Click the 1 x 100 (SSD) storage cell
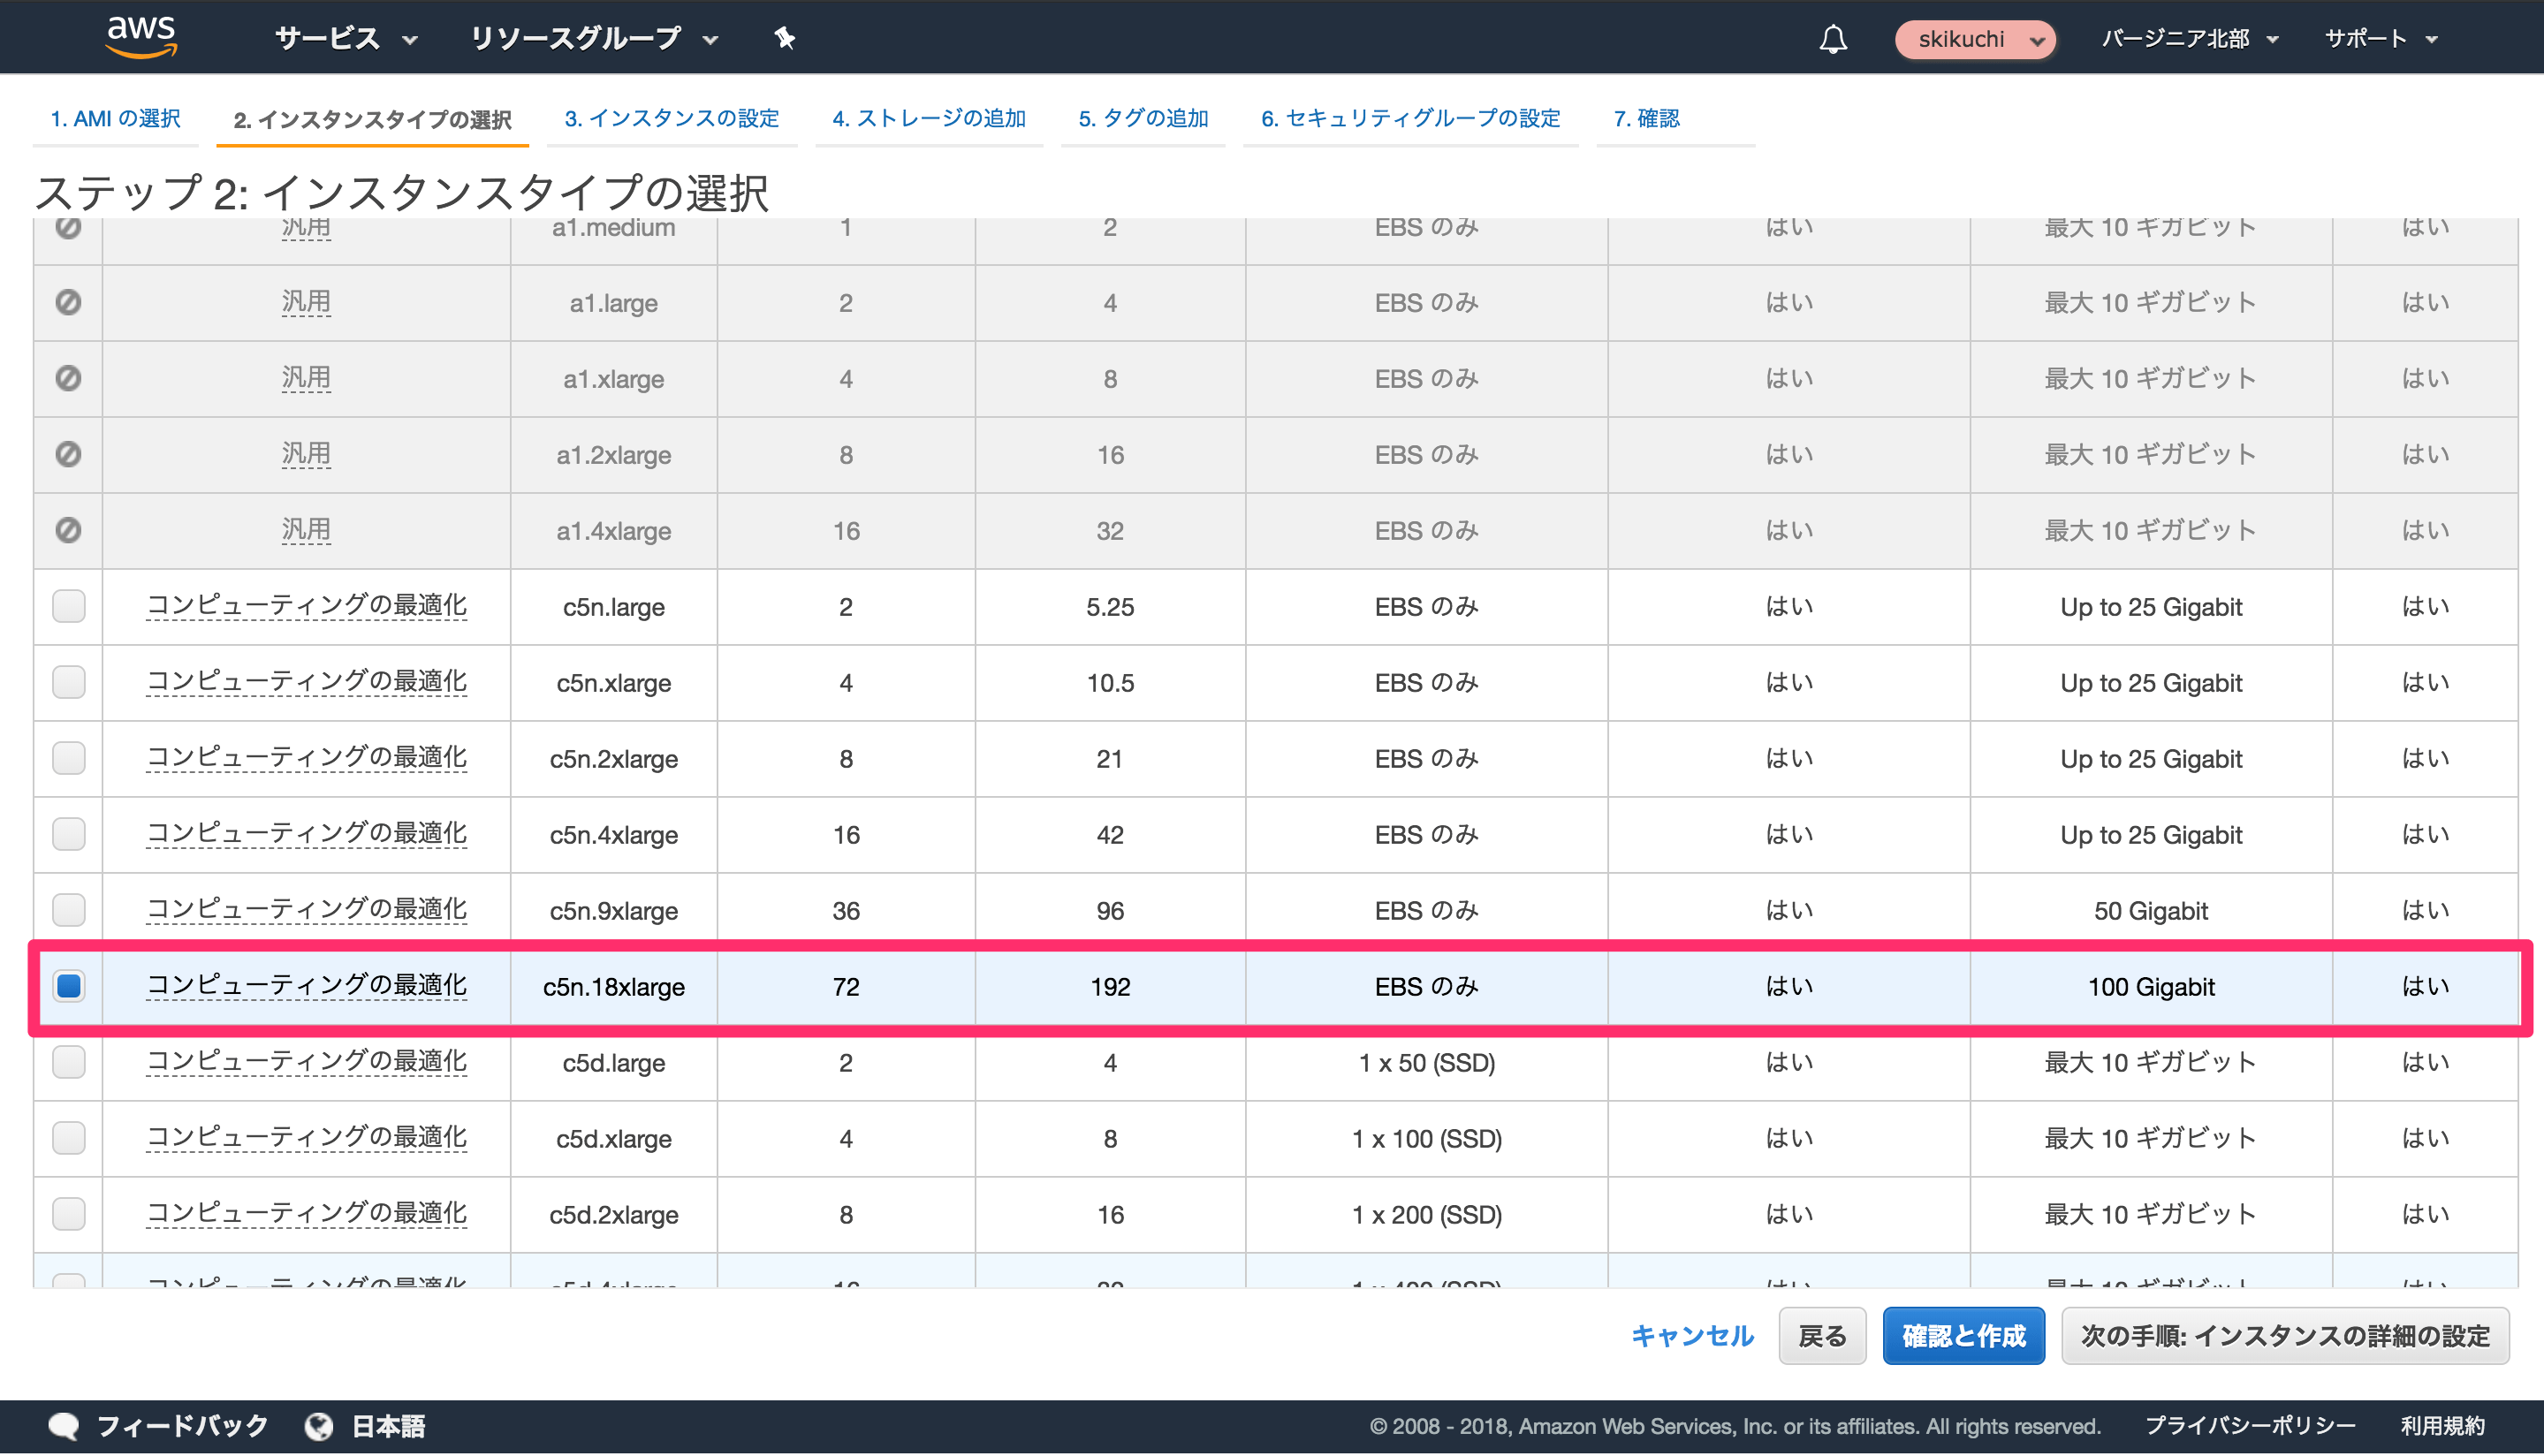Viewport: 2544px width, 1456px height. click(x=1427, y=1139)
